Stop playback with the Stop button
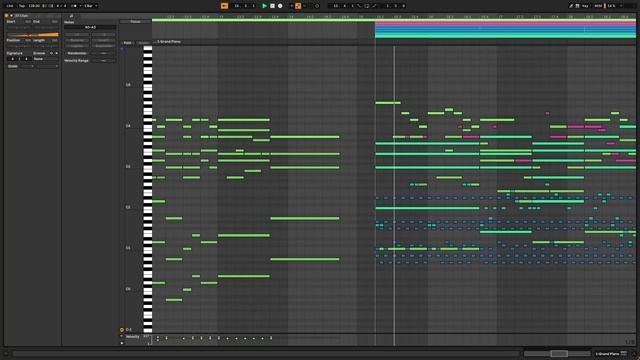Viewport: 640px width, 360px height. [x=272, y=6]
